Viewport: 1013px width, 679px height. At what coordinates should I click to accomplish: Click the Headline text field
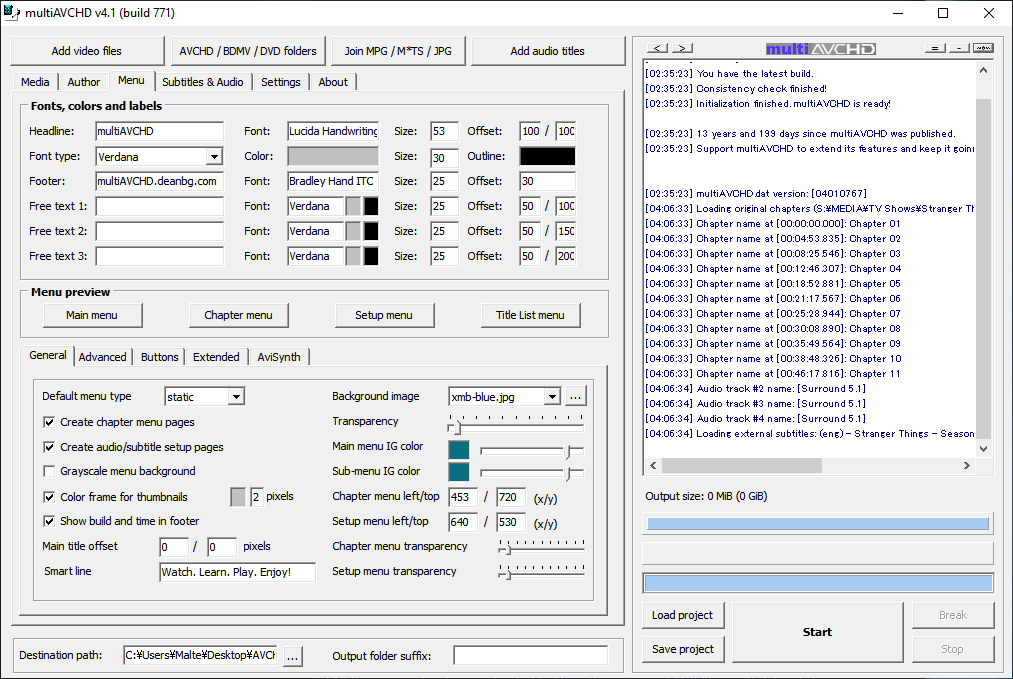tap(160, 131)
